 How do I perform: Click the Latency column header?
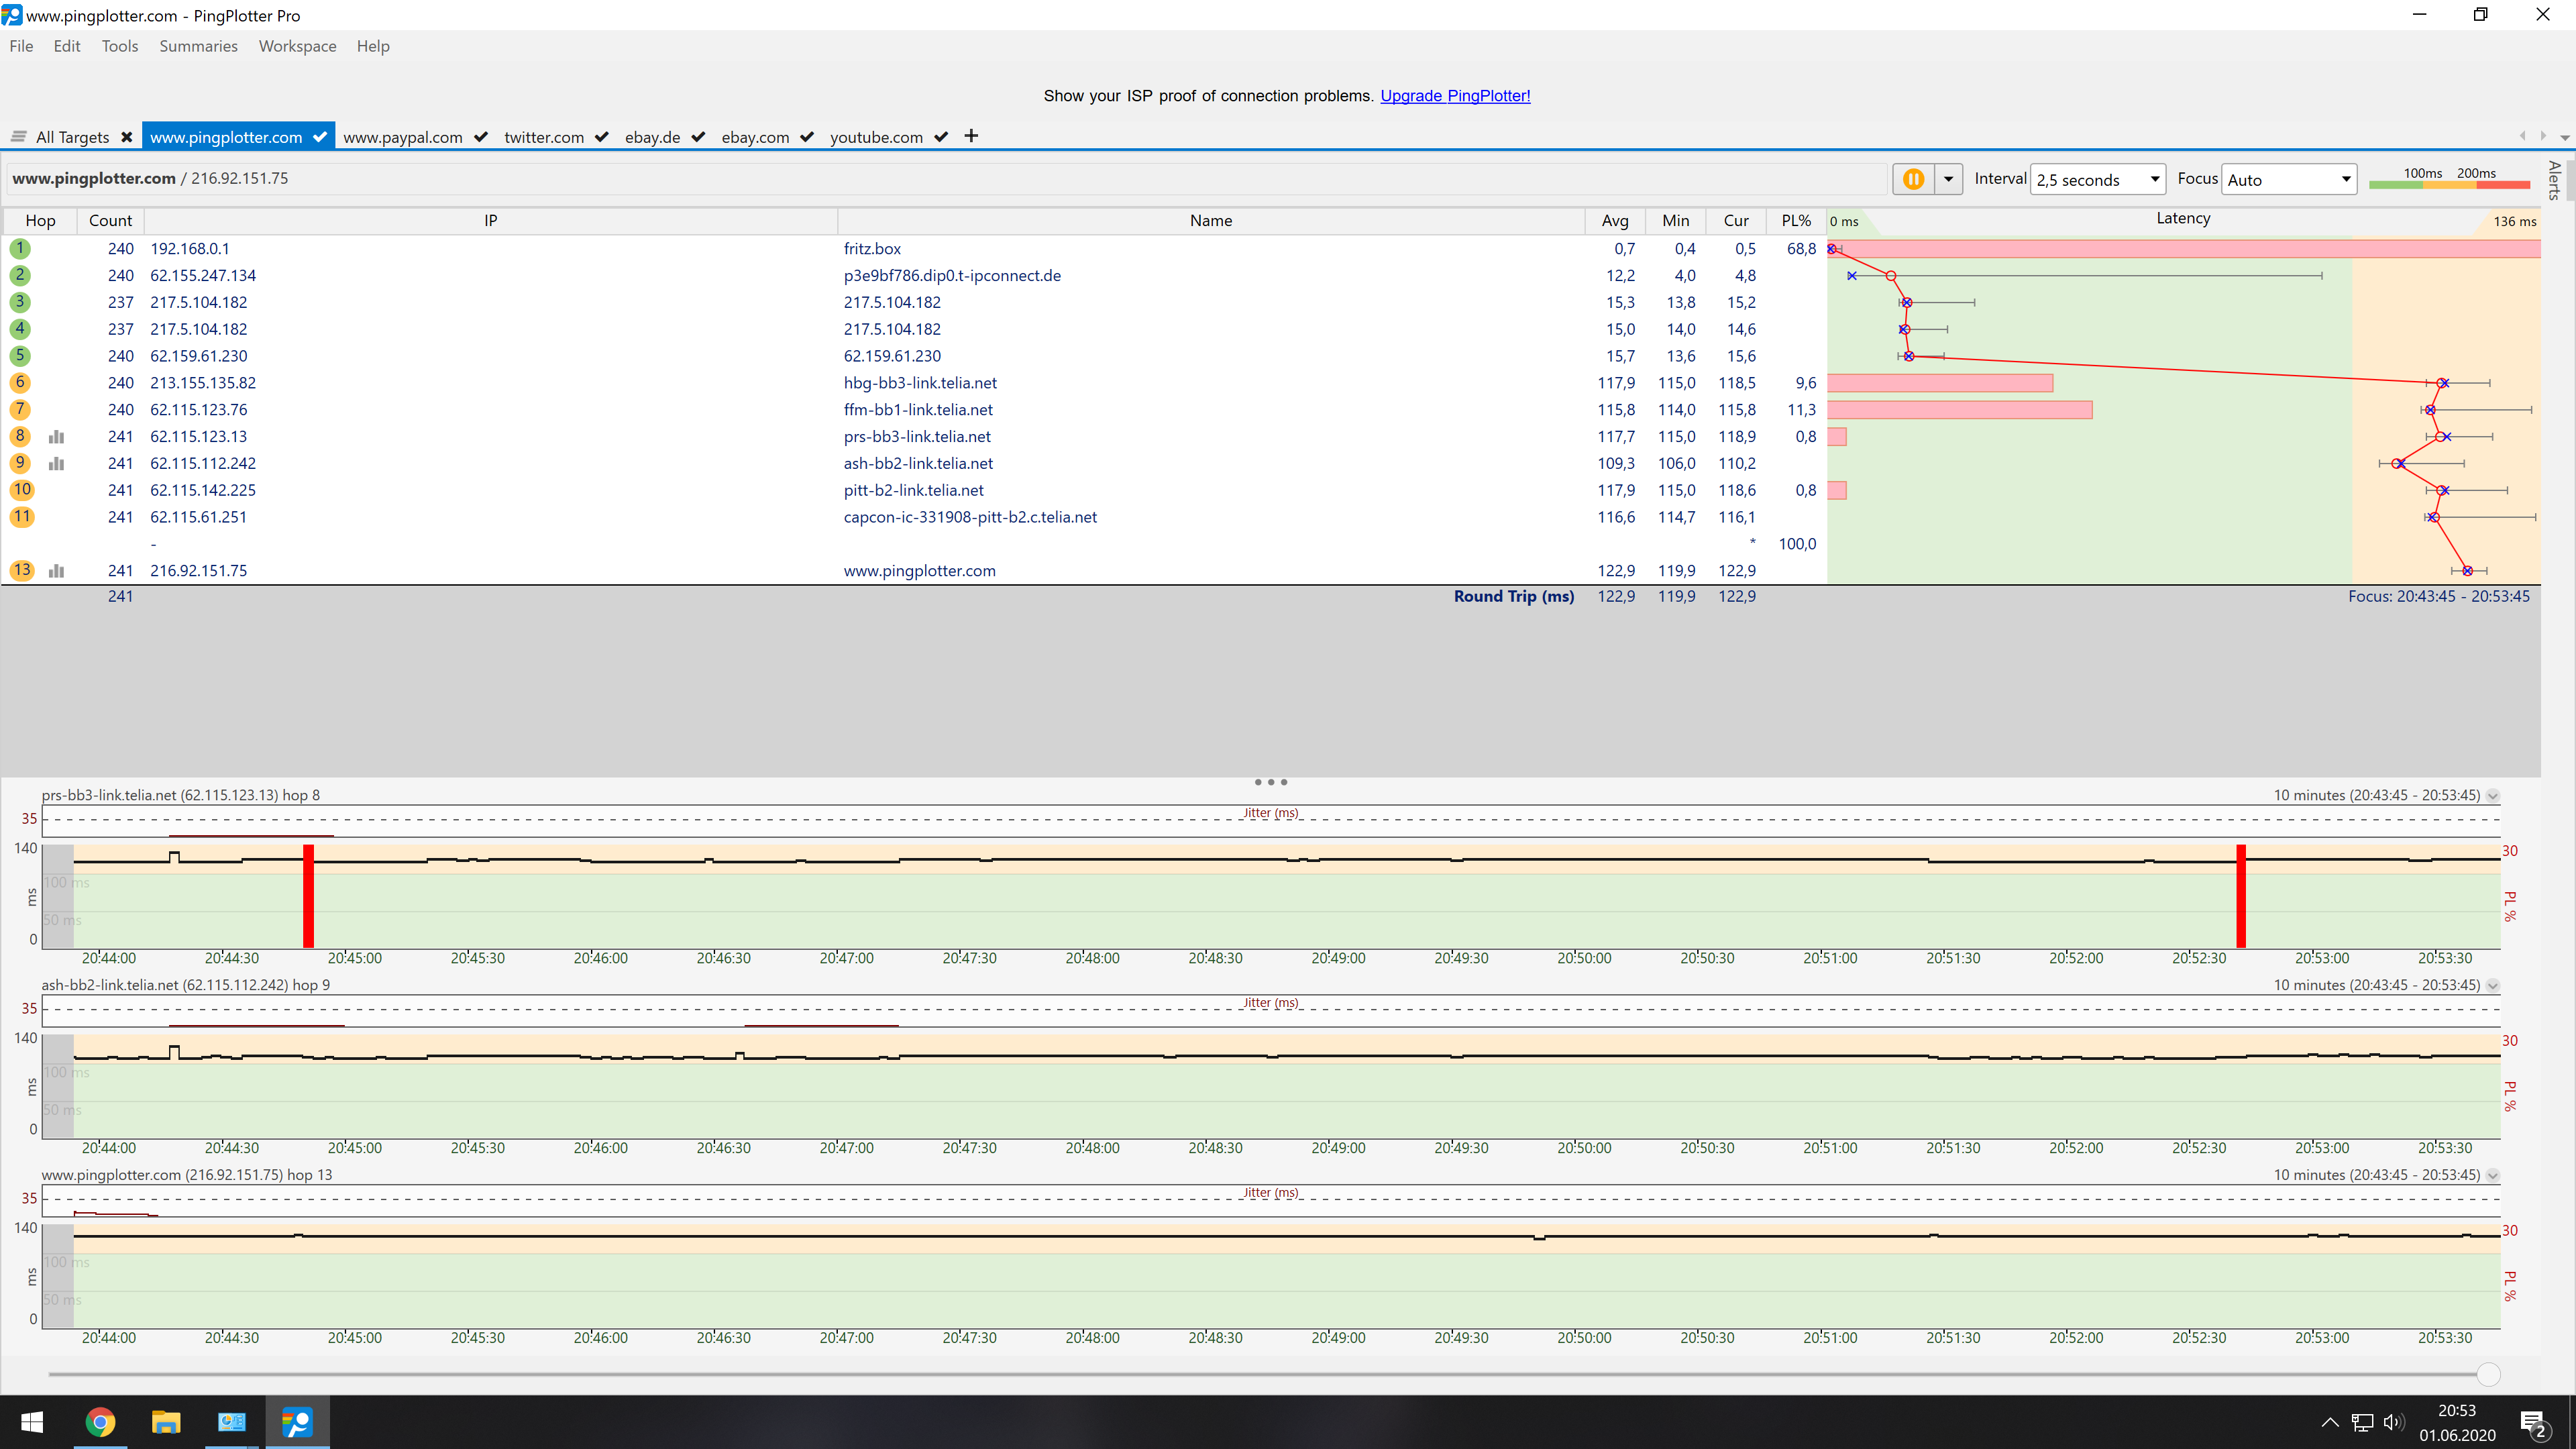pos(2183,219)
